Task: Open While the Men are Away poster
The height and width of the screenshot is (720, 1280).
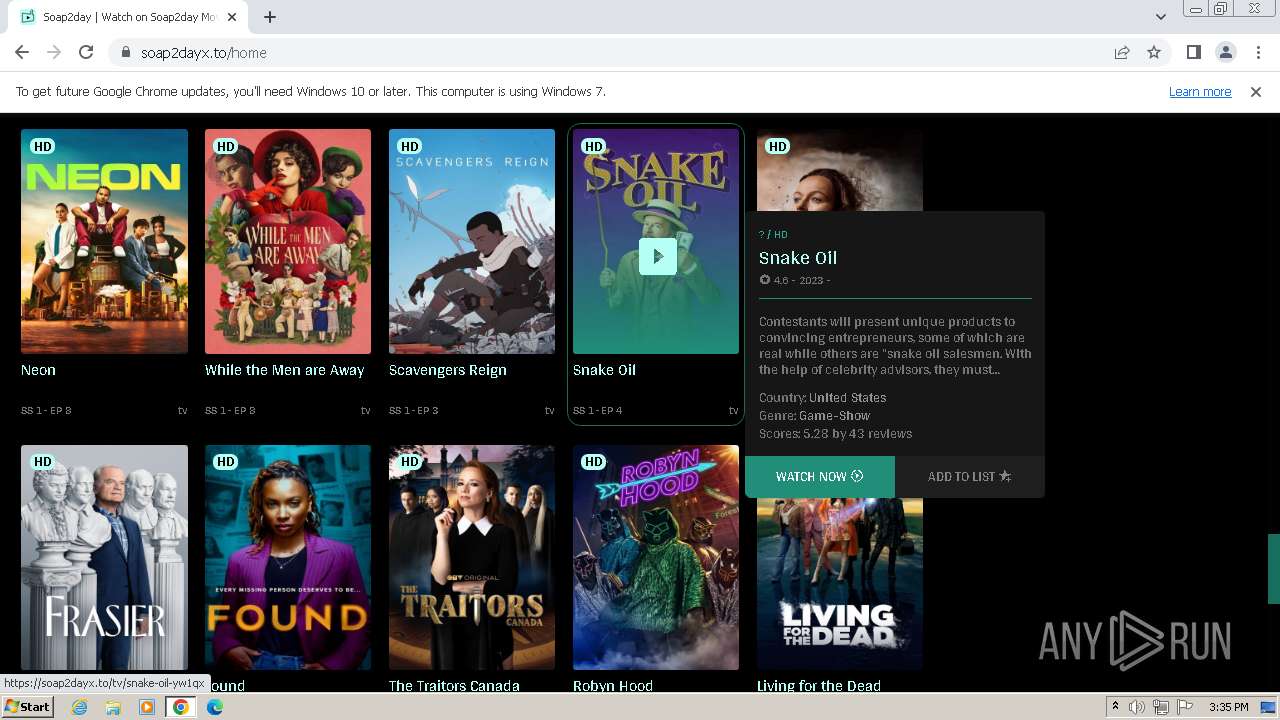Action: point(288,241)
